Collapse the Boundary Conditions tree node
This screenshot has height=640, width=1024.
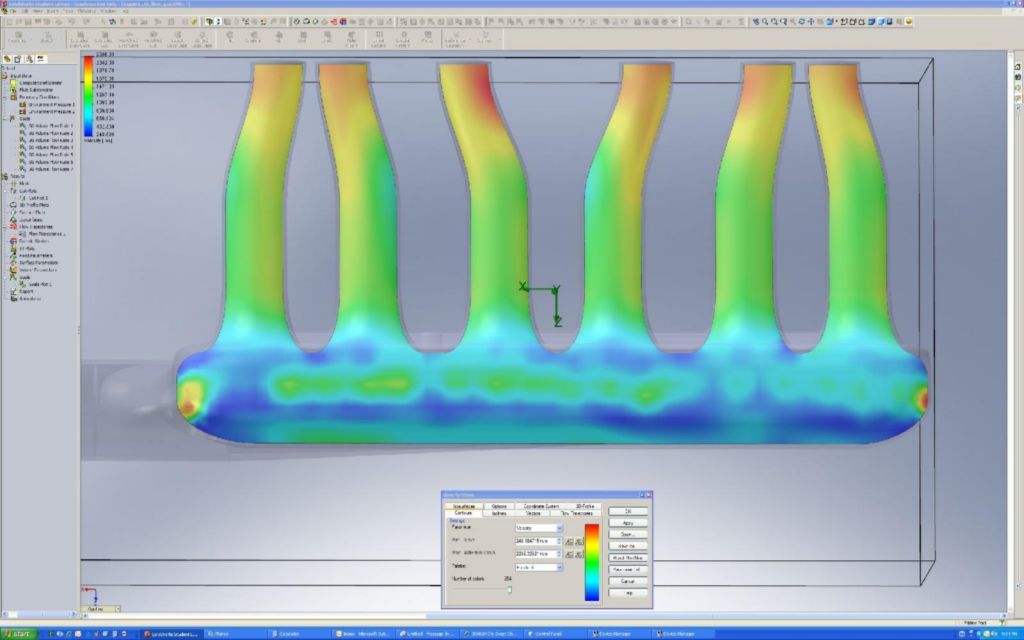point(5,96)
